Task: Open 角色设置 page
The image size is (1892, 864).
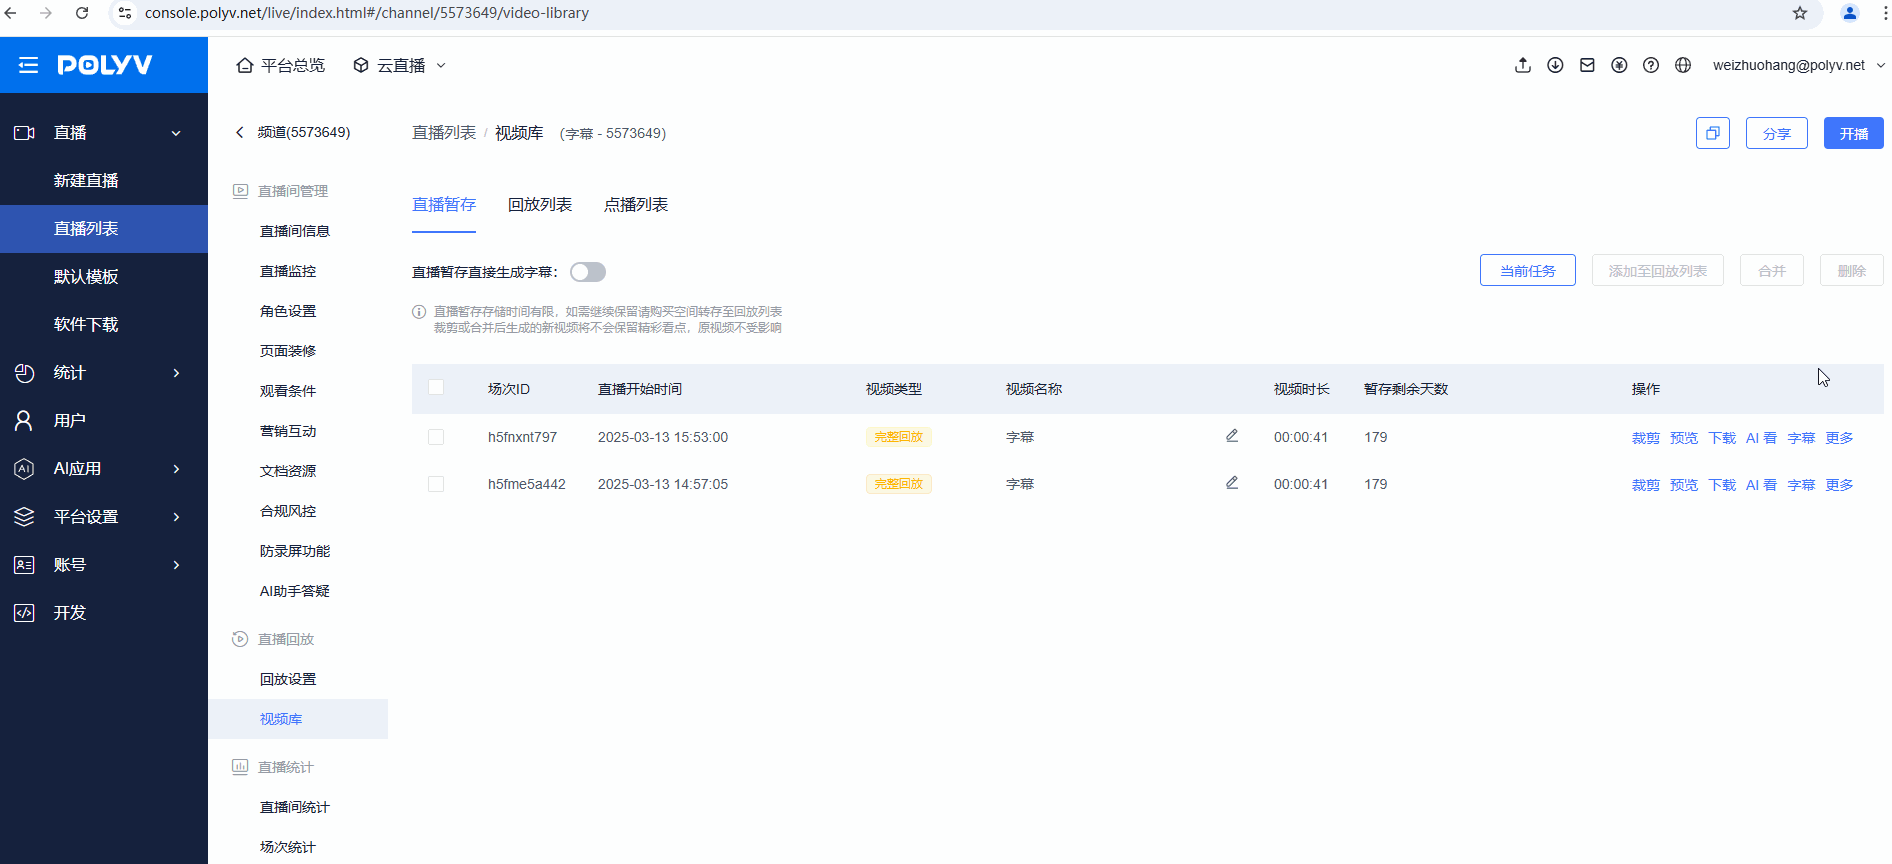Action: tap(288, 311)
